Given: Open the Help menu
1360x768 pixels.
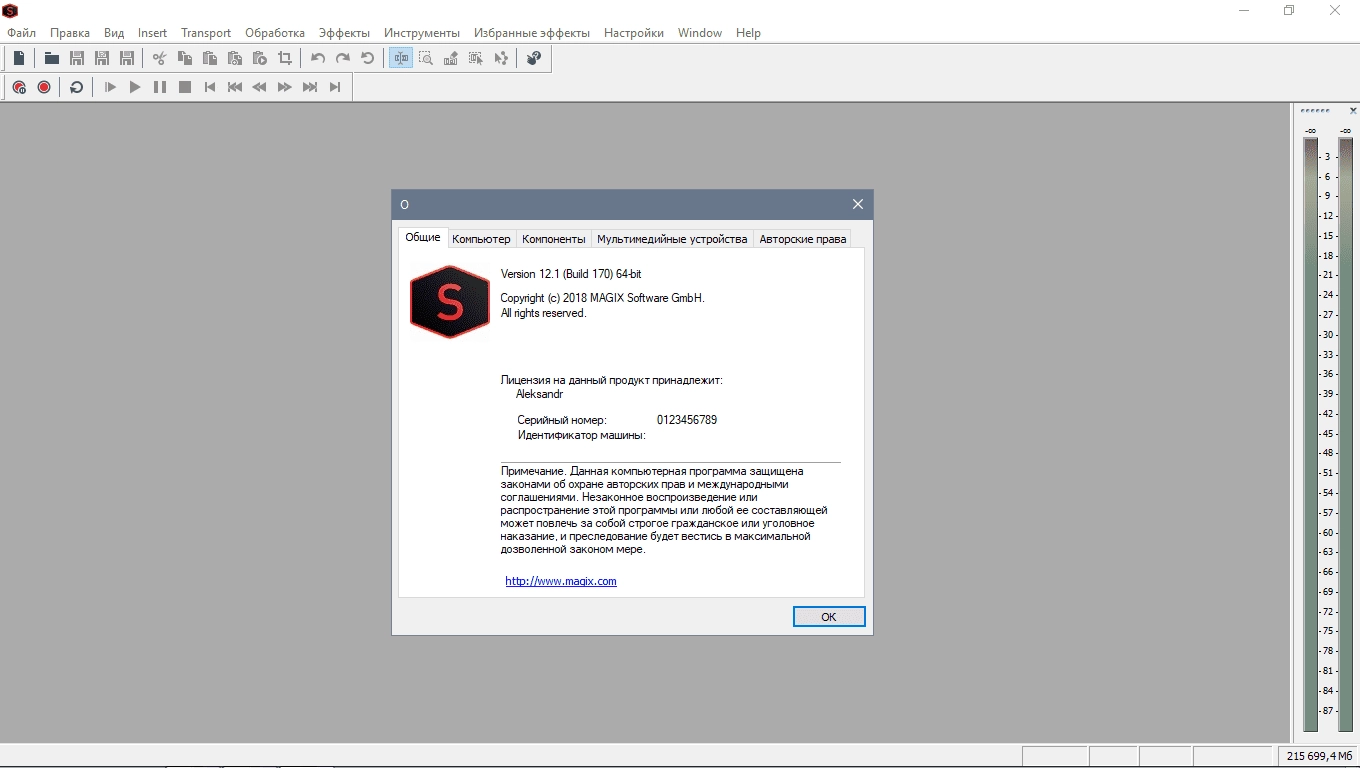Looking at the screenshot, I should click(748, 33).
